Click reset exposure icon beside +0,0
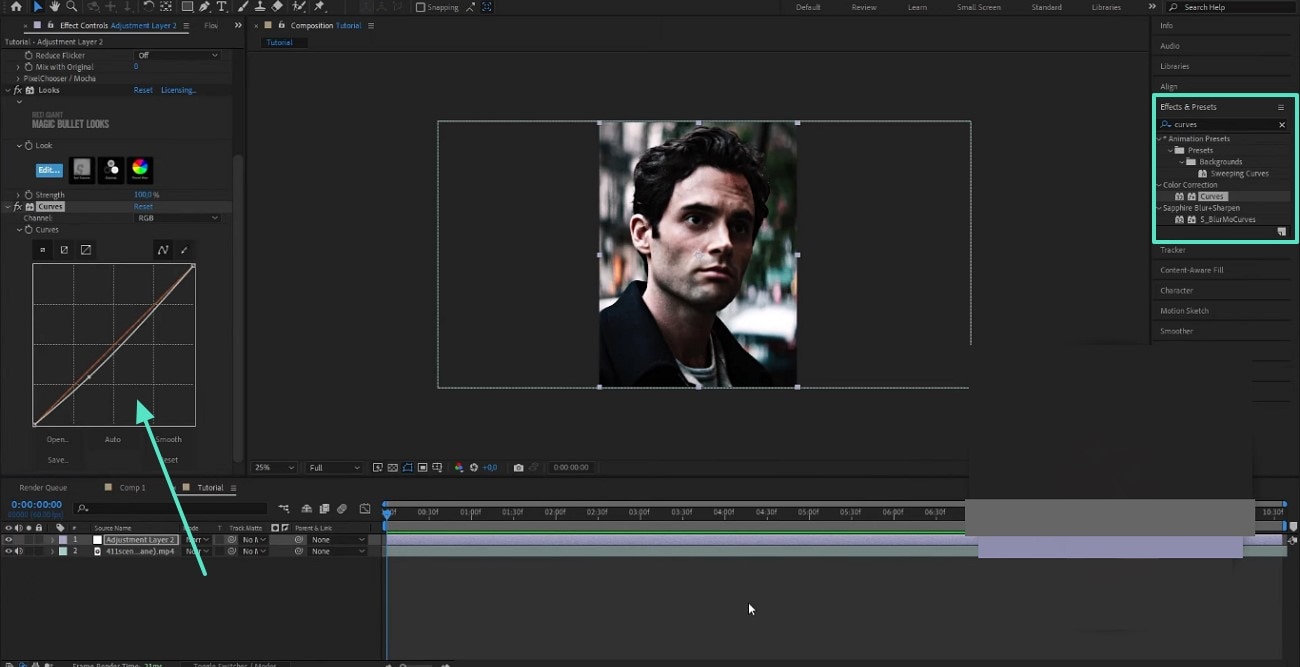Screen dimensions: 1300x667 pyautogui.click(x=474, y=467)
